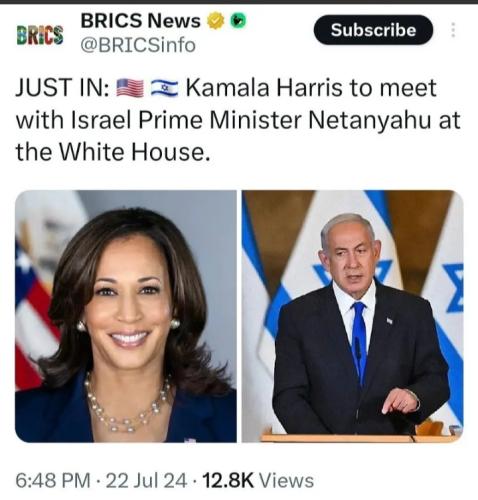This screenshot has height=500, width=478.
Task: Click the word 'Views' after the count
Action: pos(286,481)
